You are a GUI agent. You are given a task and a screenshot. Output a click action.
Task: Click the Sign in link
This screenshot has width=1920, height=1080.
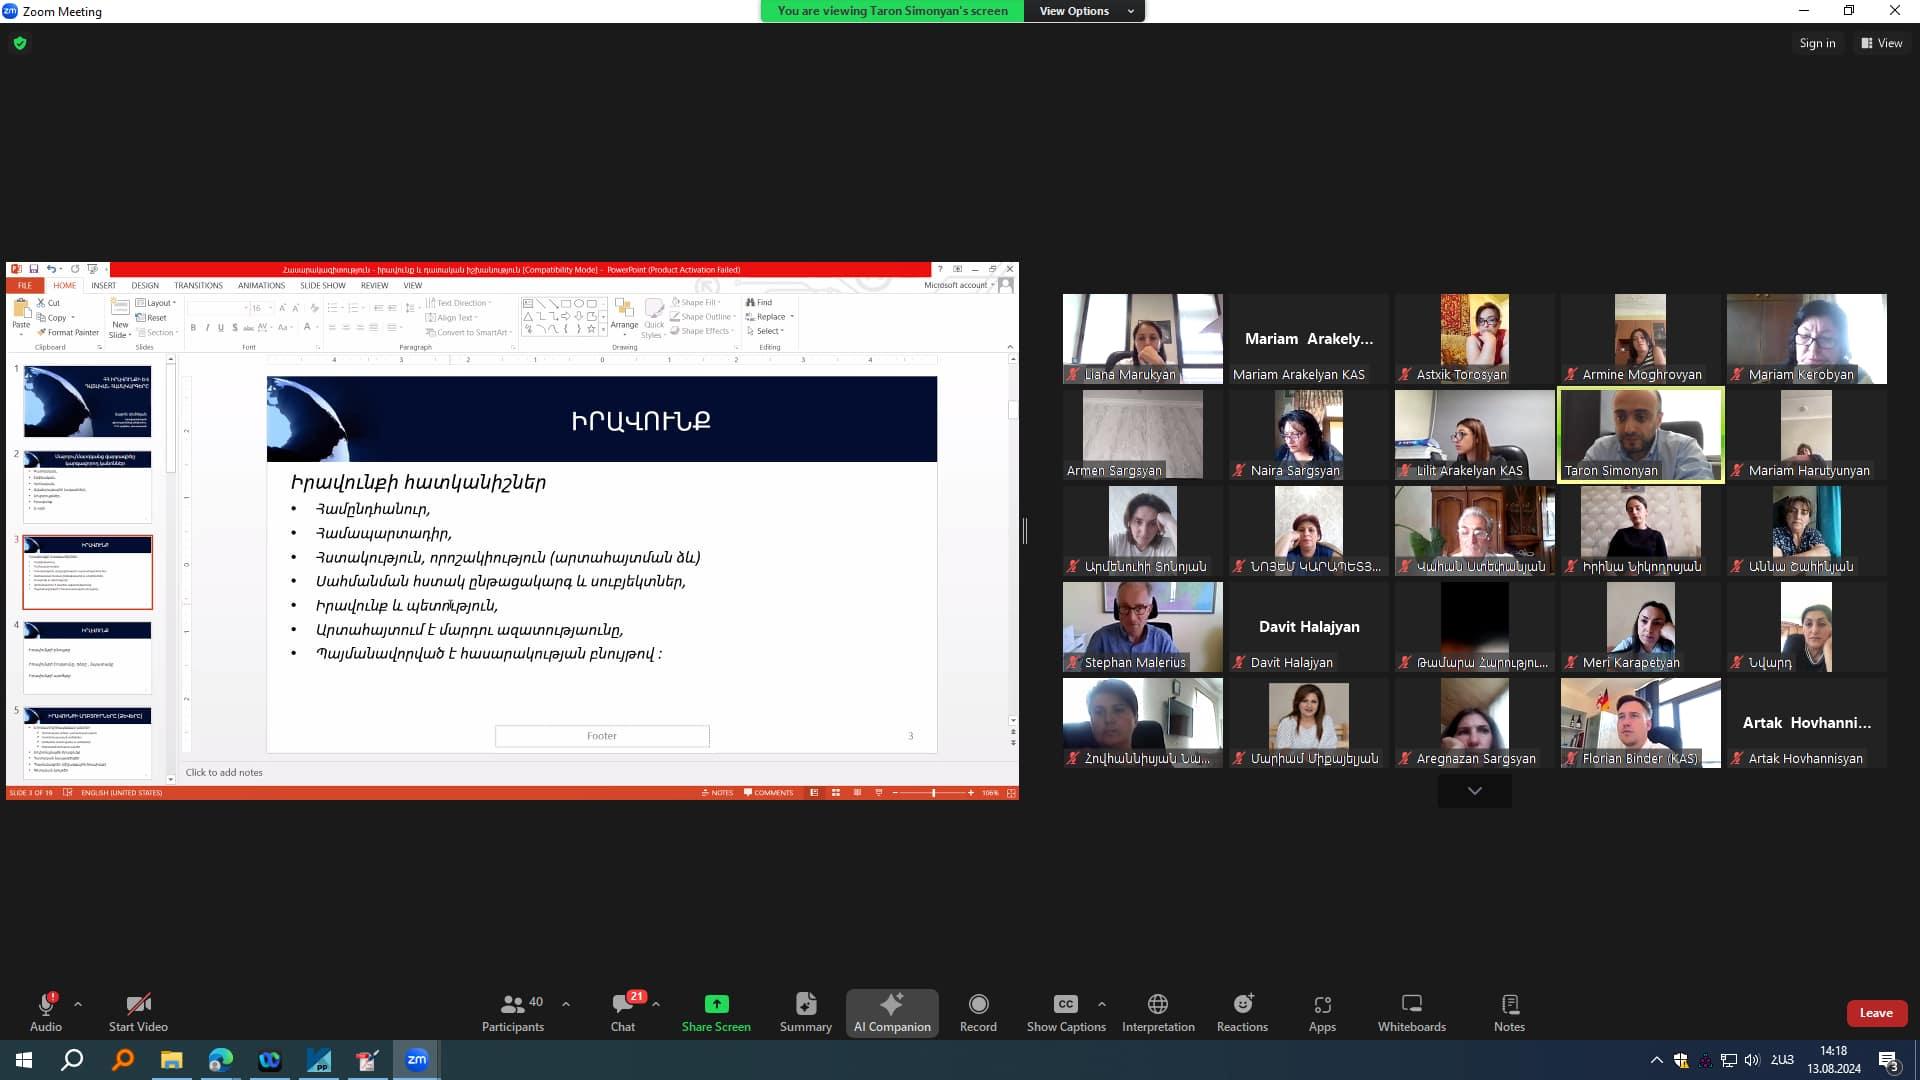[1817, 43]
